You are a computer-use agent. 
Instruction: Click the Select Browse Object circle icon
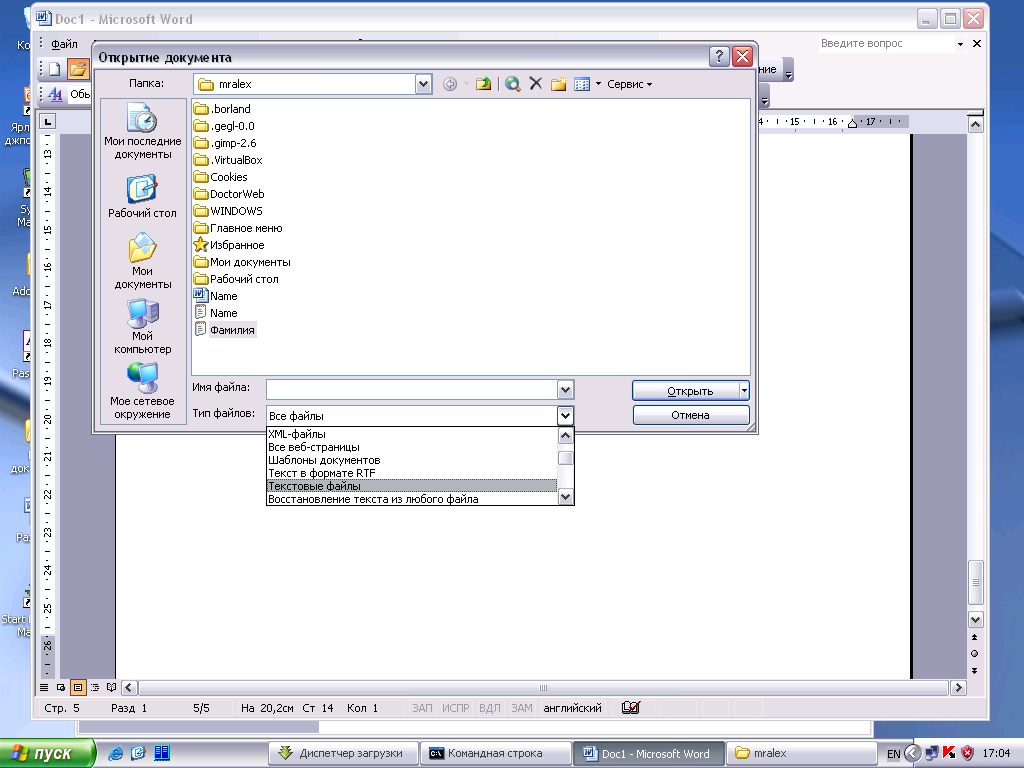(x=974, y=654)
